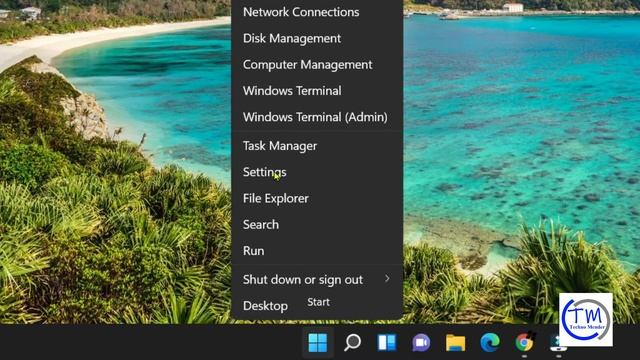Launch Computer Management

click(x=317, y=64)
